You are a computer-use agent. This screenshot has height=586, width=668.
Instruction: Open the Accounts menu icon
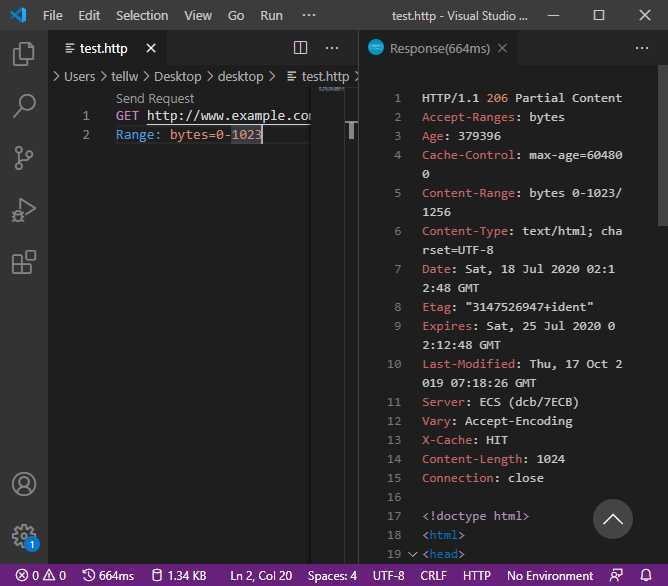[x=23, y=484]
